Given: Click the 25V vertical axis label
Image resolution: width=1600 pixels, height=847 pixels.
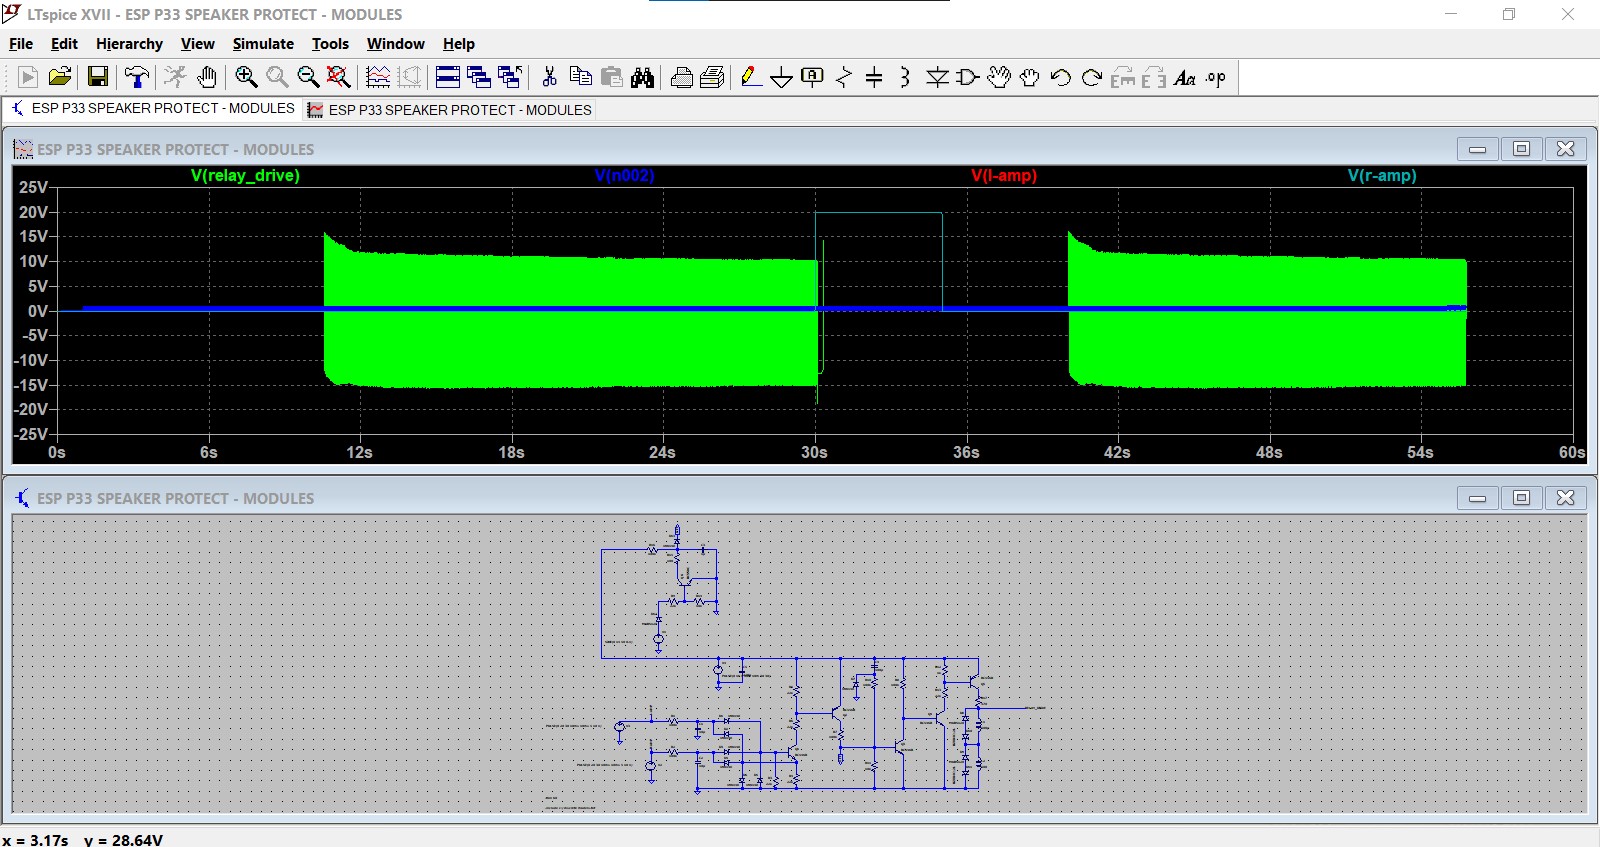Looking at the screenshot, I should tap(34, 187).
